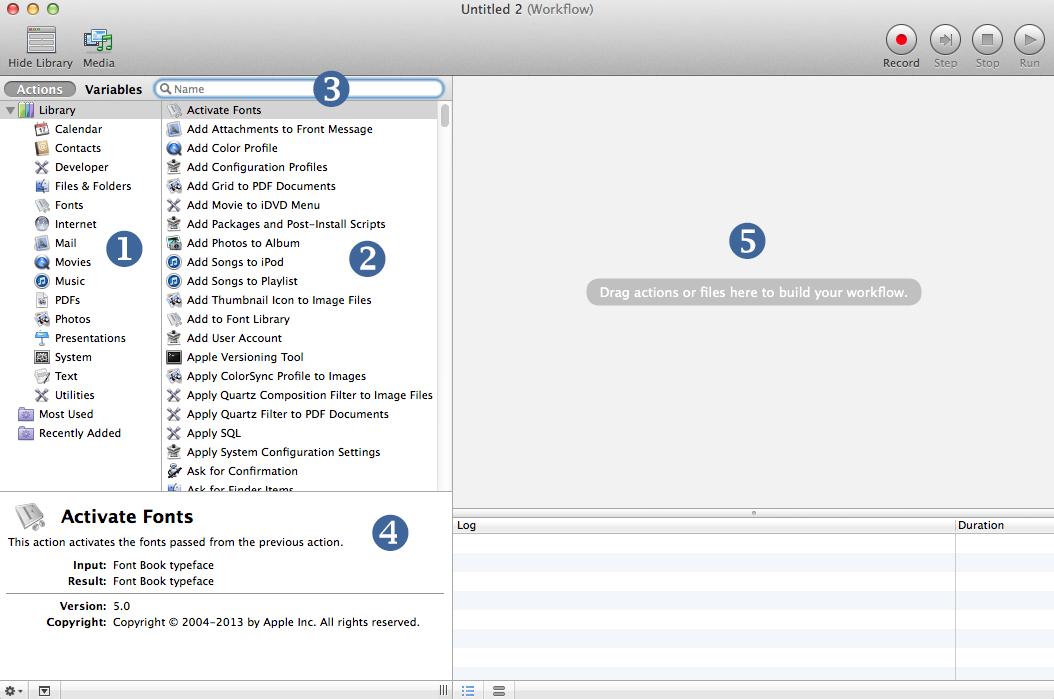Open the Media browser icon

[98, 40]
